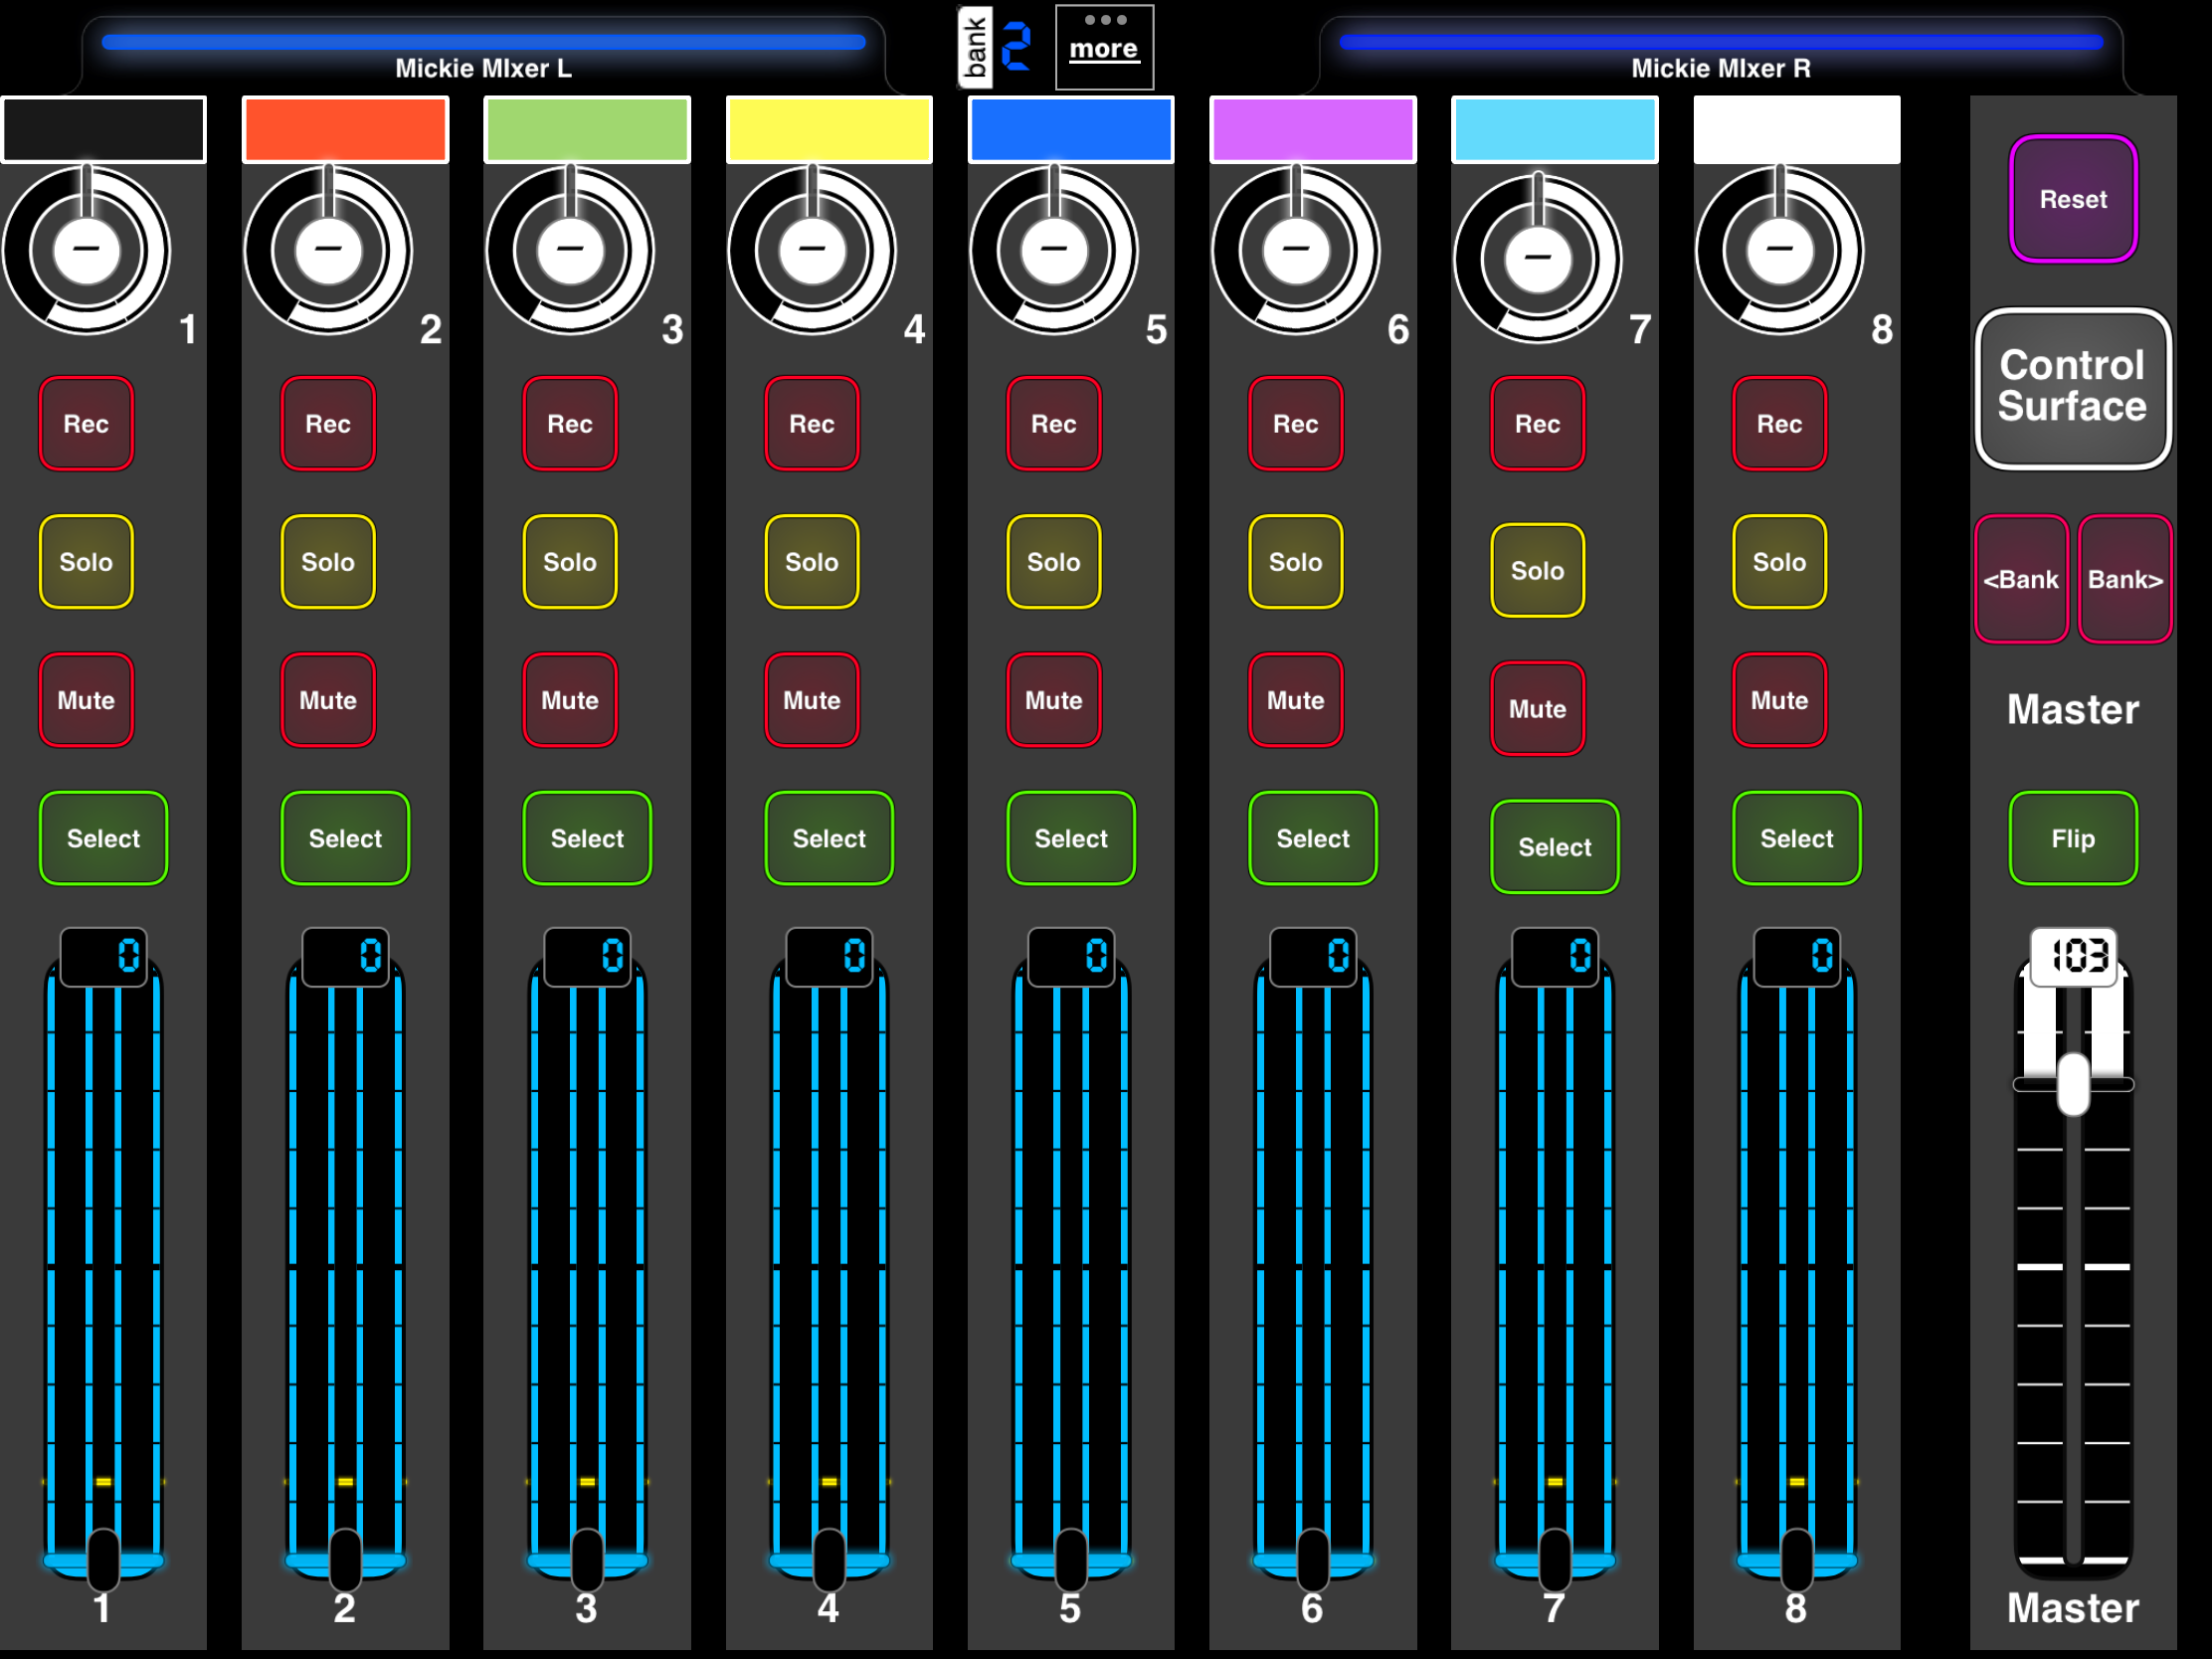This screenshot has width=2212, height=1659.
Task: Click the rotary knob on channel 4
Action: (812, 249)
